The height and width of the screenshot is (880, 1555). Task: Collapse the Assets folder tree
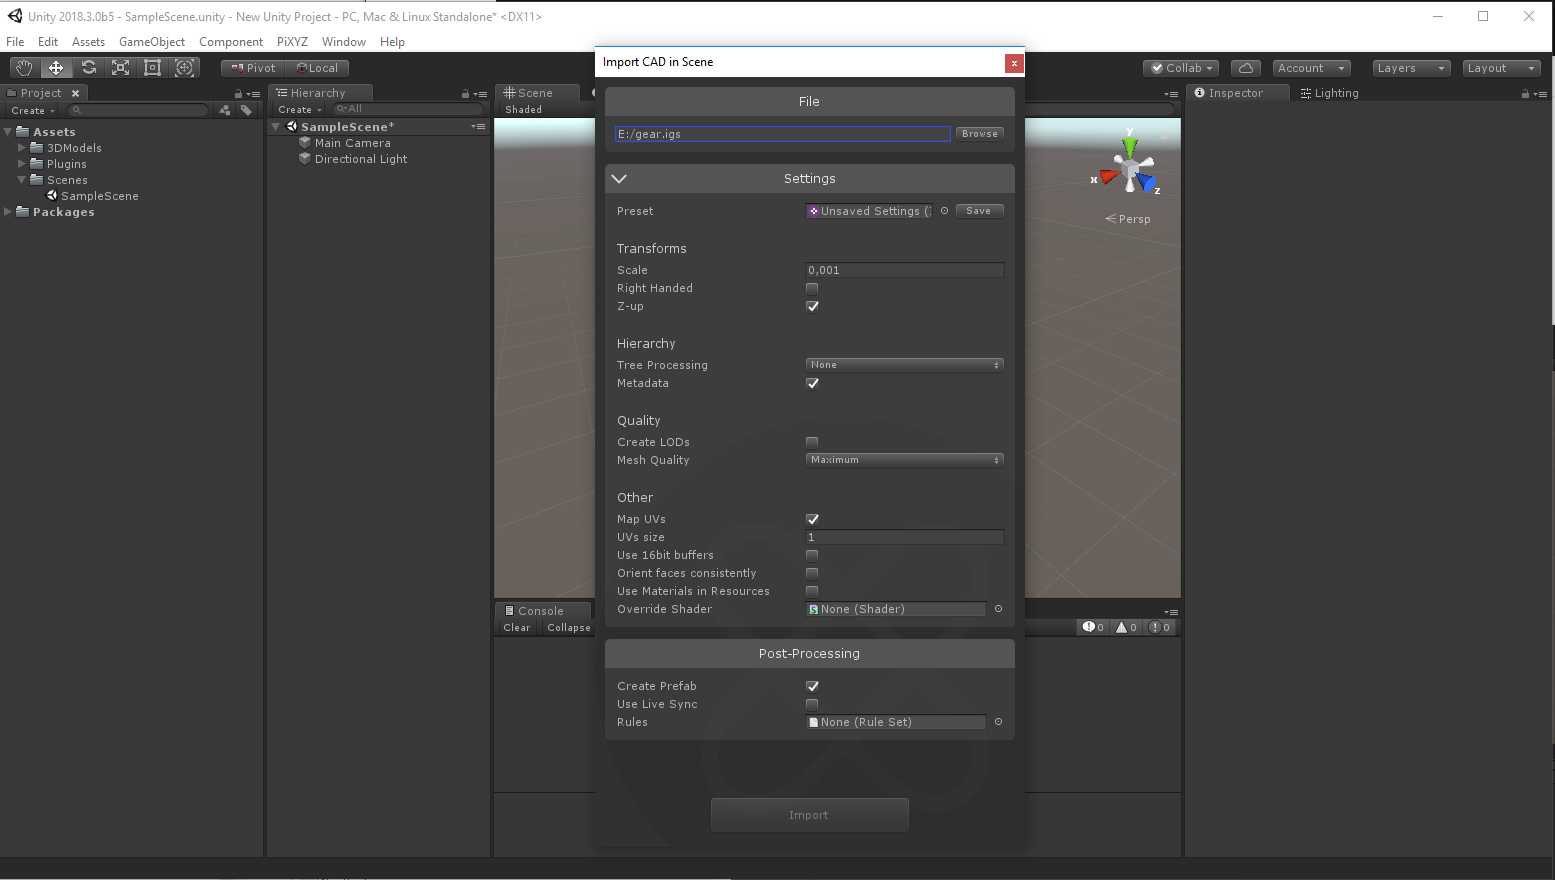tap(8, 132)
